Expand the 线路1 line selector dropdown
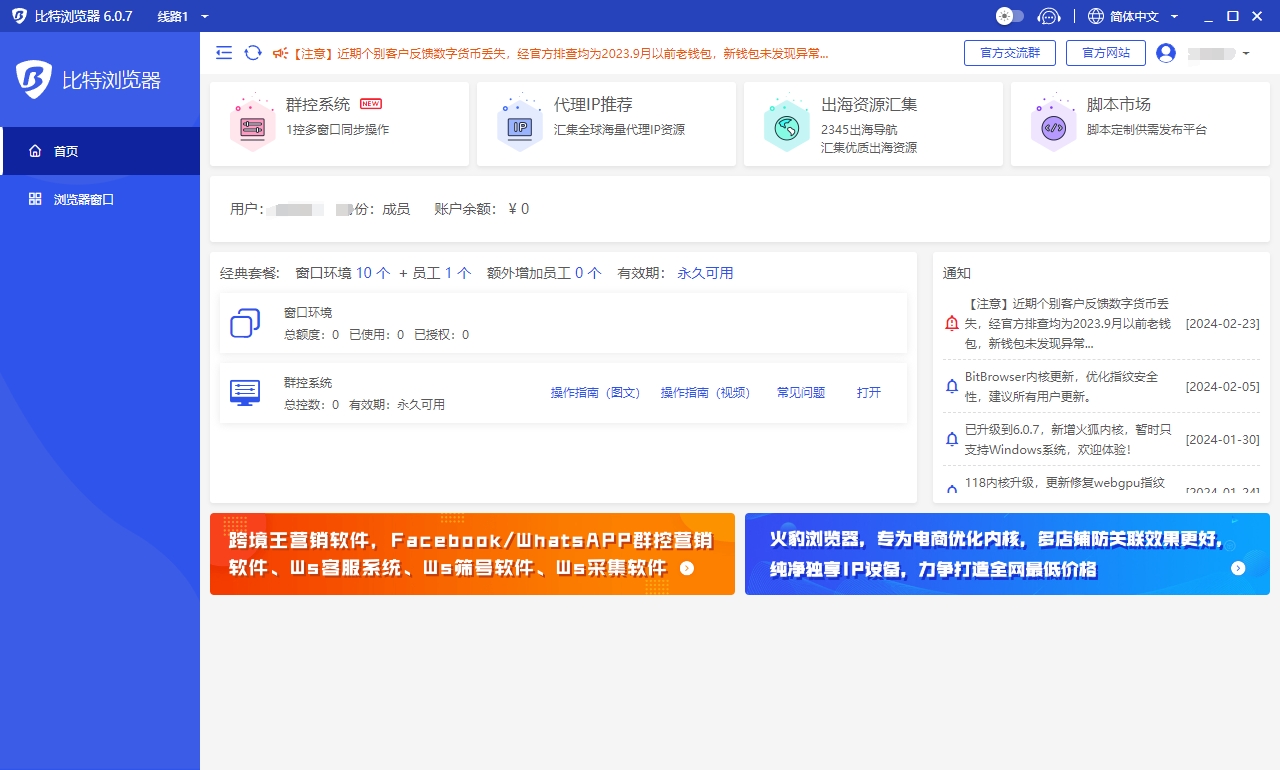 (x=184, y=16)
